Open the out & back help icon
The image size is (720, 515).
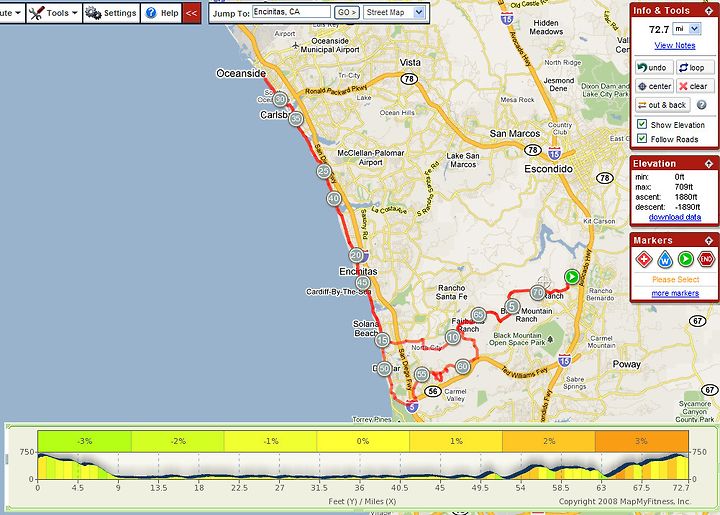tap(702, 105)
